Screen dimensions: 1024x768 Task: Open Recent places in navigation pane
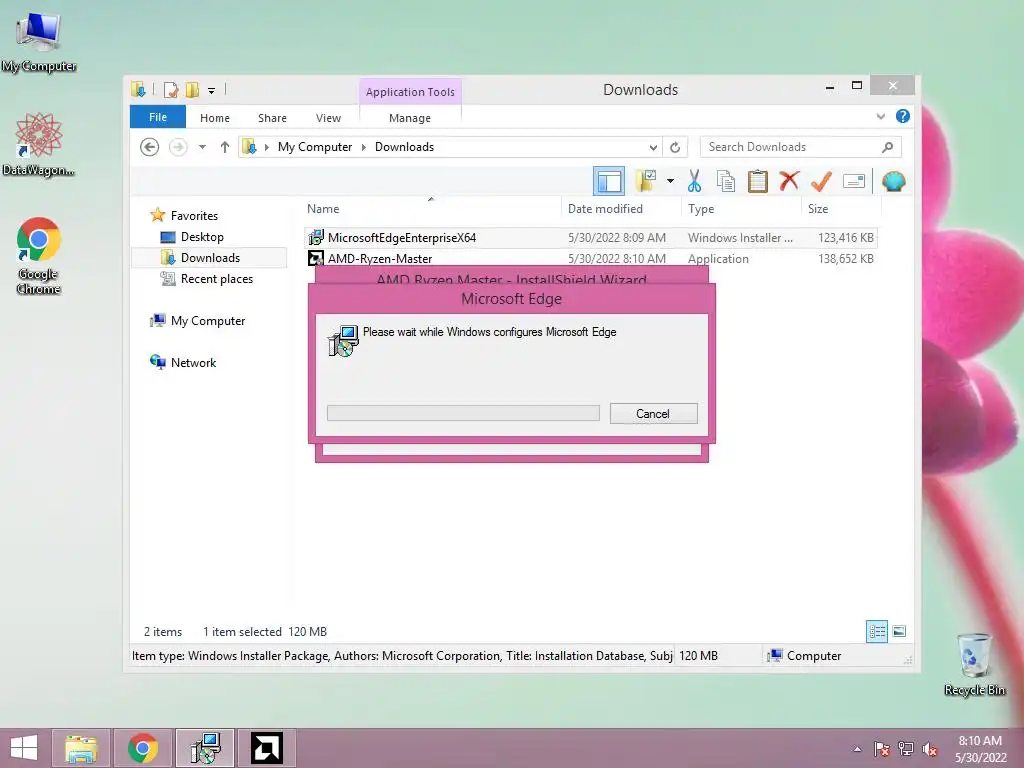pos(216,279)
